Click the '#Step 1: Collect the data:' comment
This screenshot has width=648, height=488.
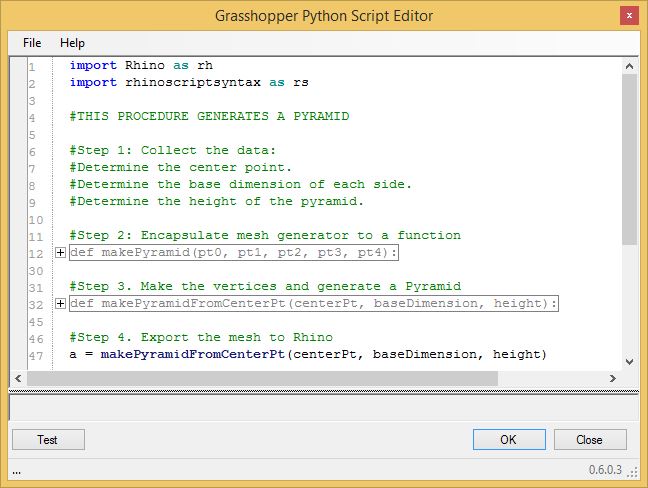tap(172, 150)
